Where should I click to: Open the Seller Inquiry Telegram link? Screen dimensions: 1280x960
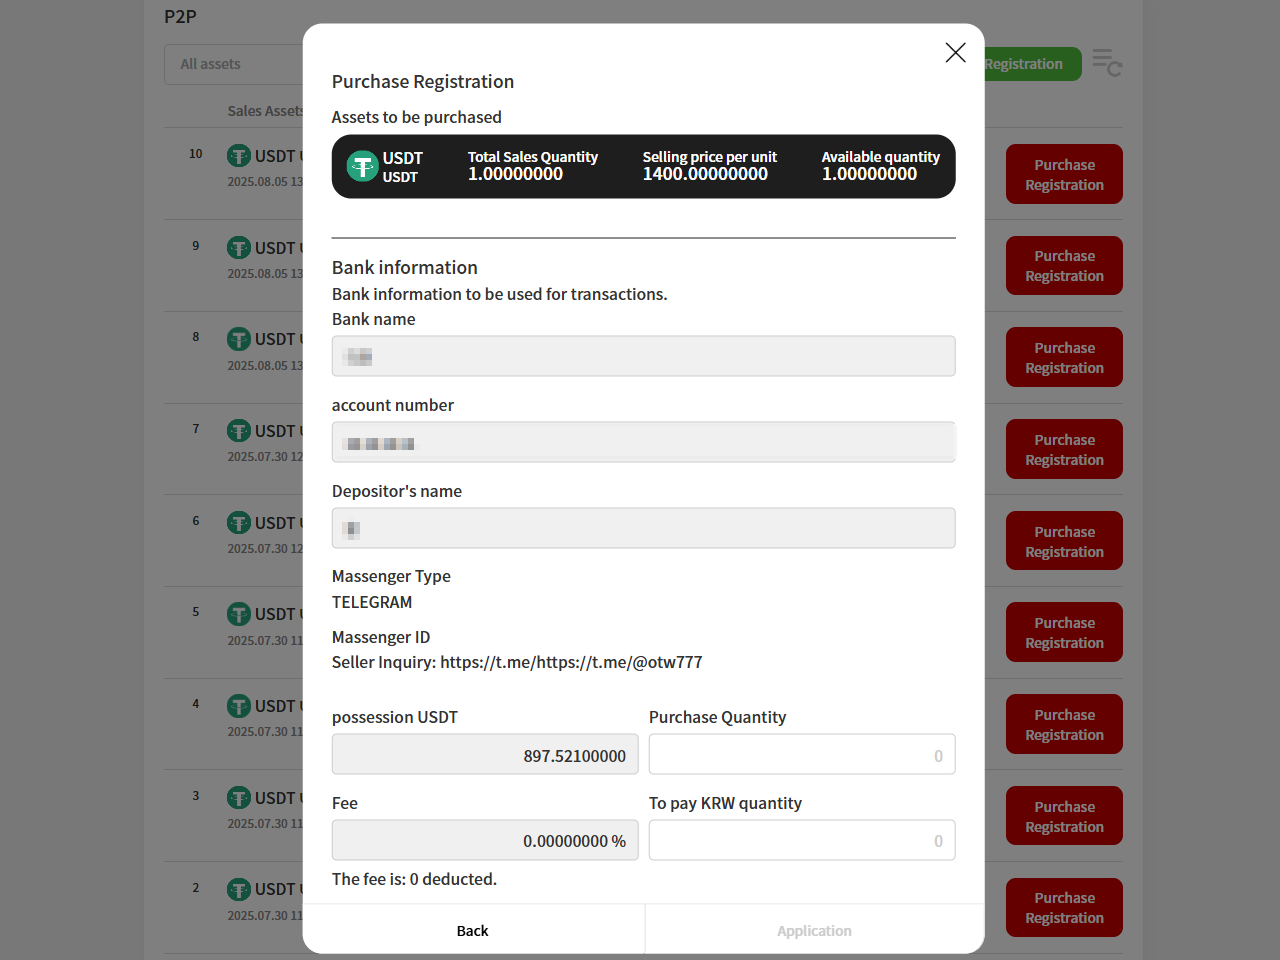(571, 663)
